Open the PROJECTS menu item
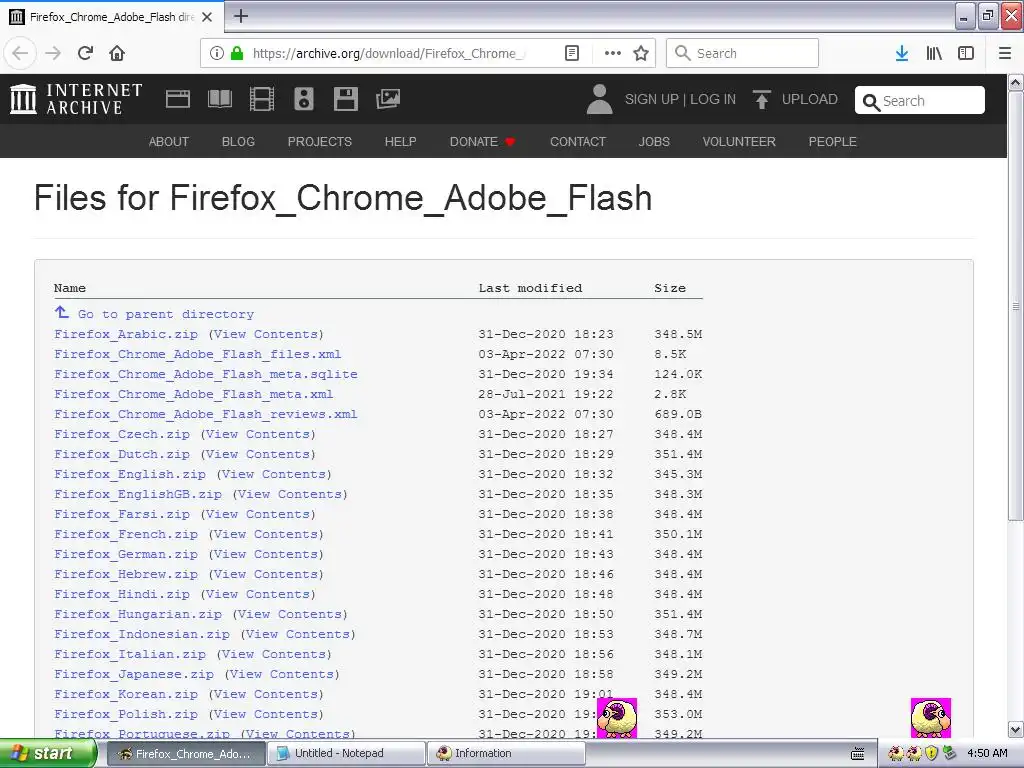Viewport: 1024px width, 768px height. 320,142
